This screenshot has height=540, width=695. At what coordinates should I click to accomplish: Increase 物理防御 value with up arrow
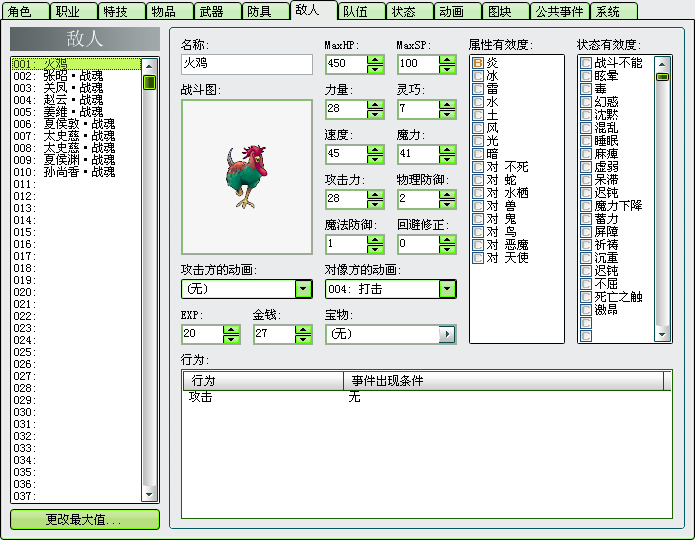pos(447,195)
